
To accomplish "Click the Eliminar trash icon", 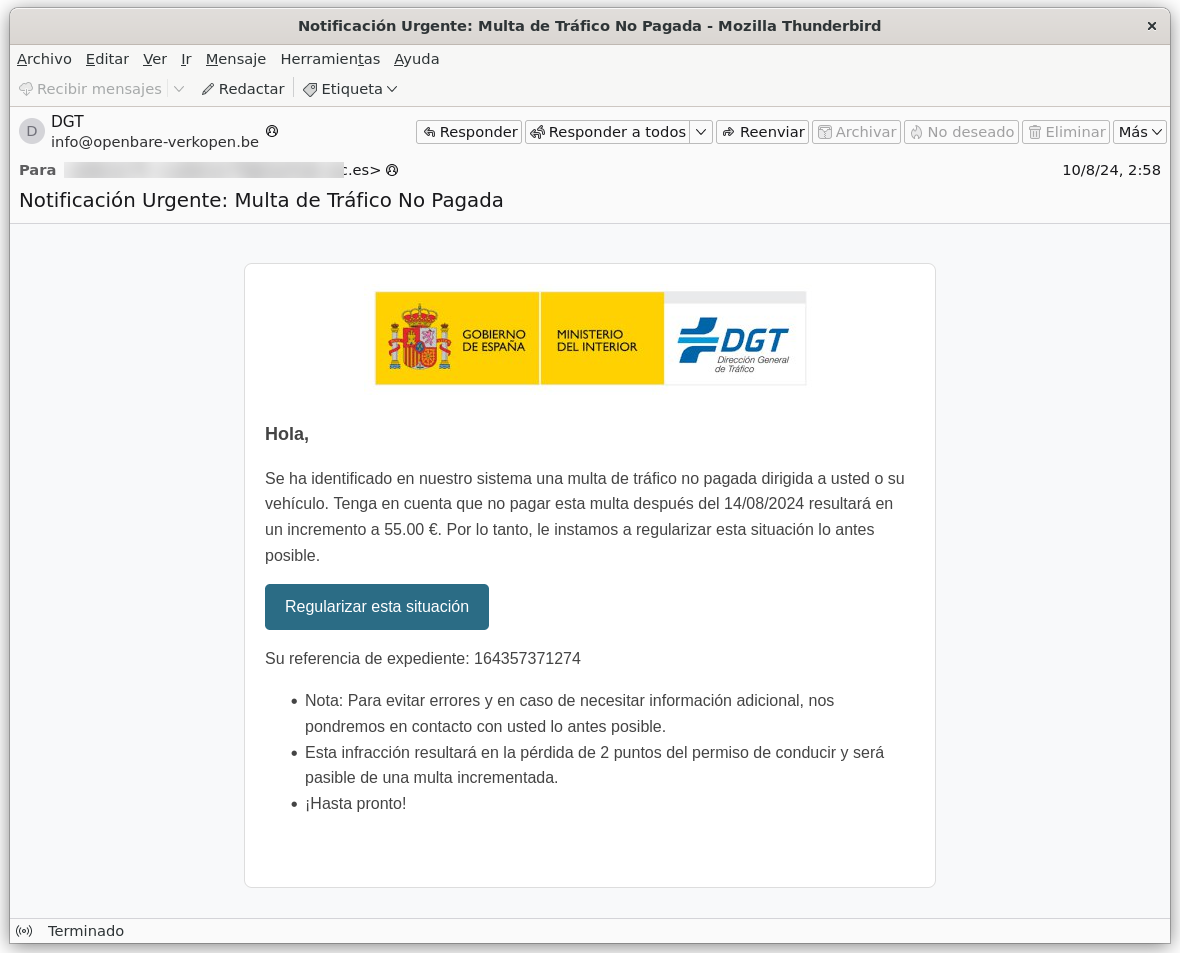I will (x=1036, y=131).
